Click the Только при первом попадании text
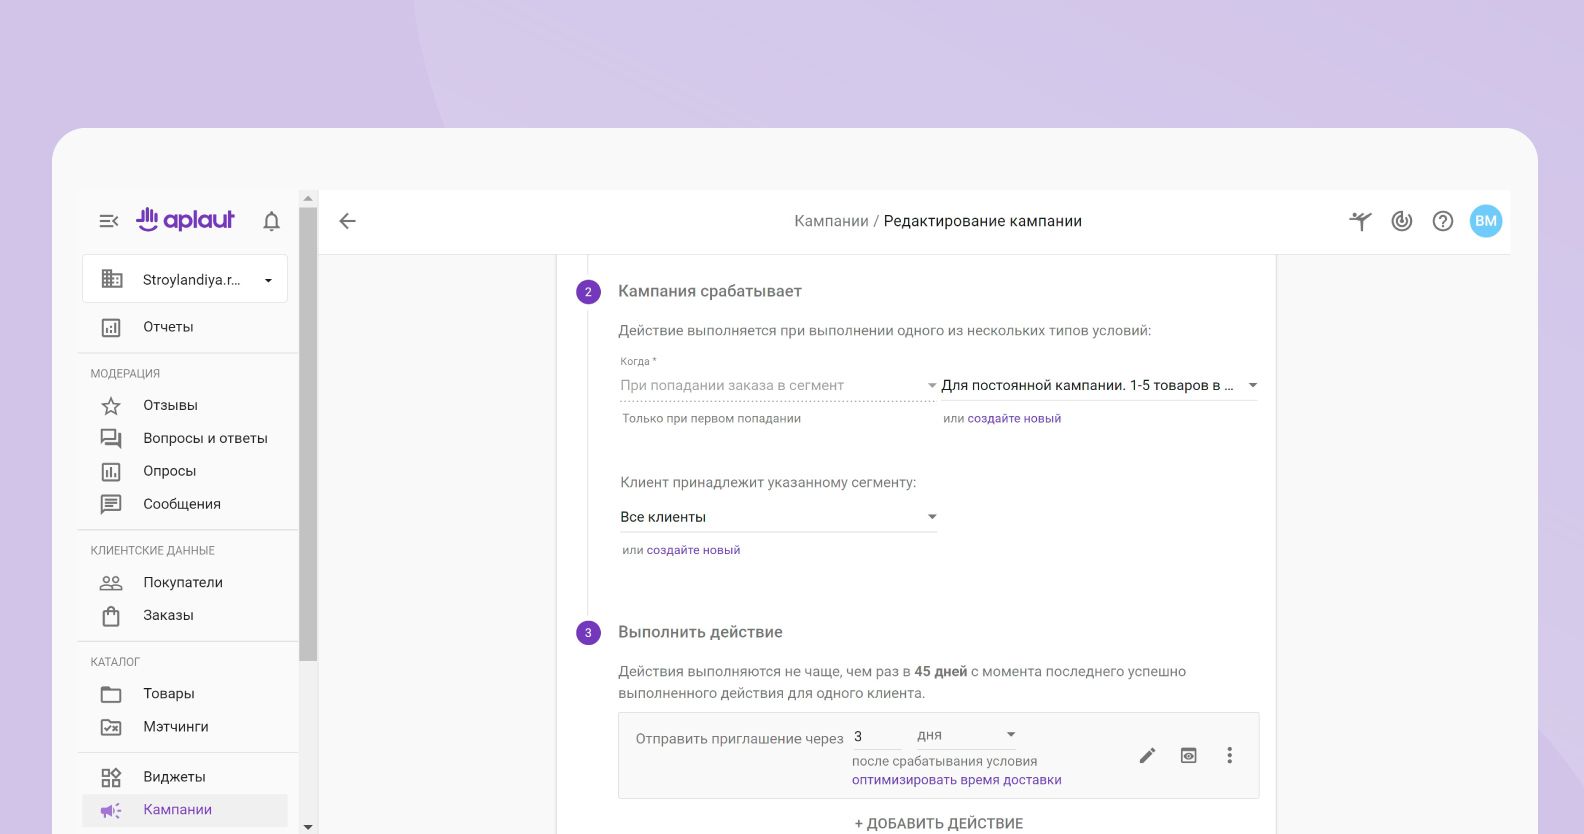Viewport: 1584px width, 834px height. tap(711, 419)
